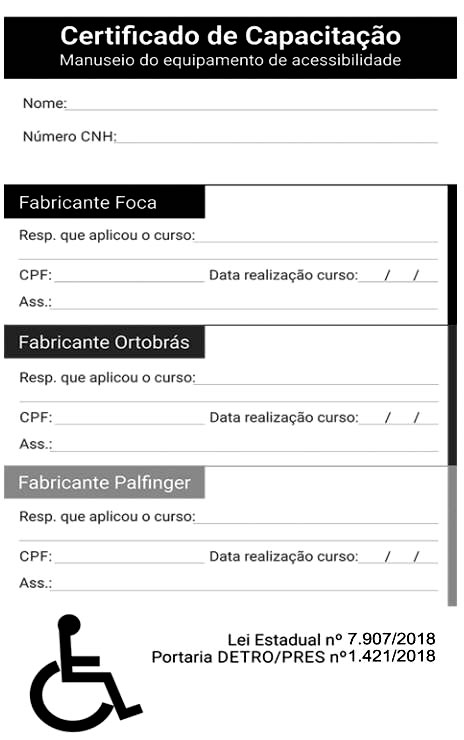The width and height of the screenshot is (464, 740).
Task: Select Palfinger Resp. que aplicou o curso field
Action: pos(317,517)
